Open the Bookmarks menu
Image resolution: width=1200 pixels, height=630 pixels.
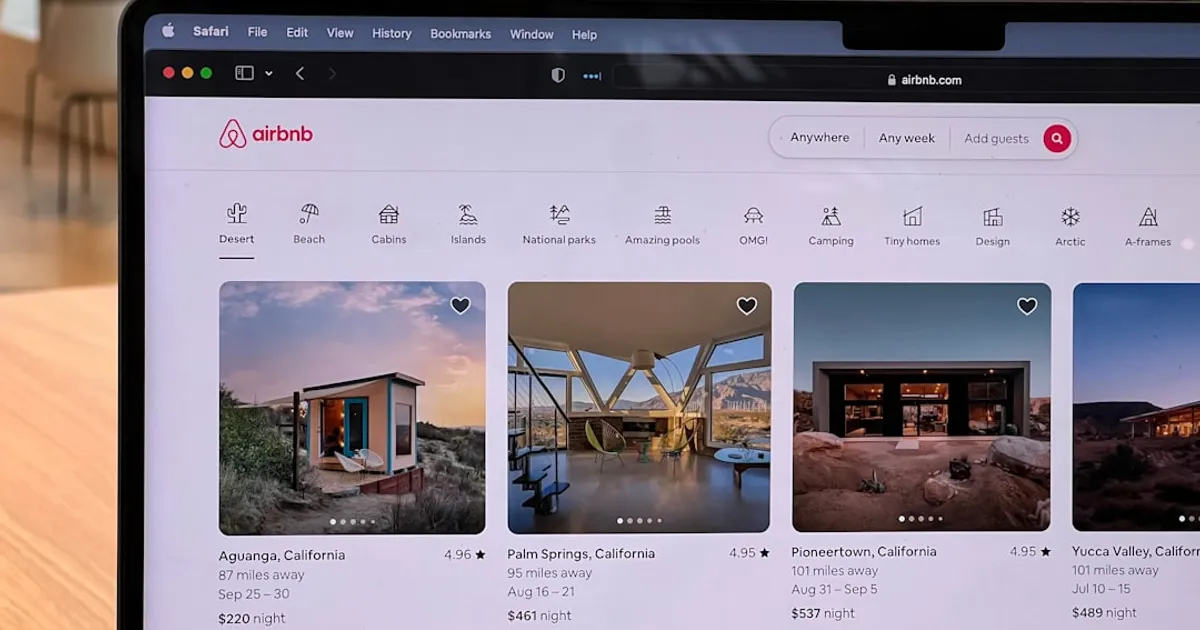(x=460, y=33)
